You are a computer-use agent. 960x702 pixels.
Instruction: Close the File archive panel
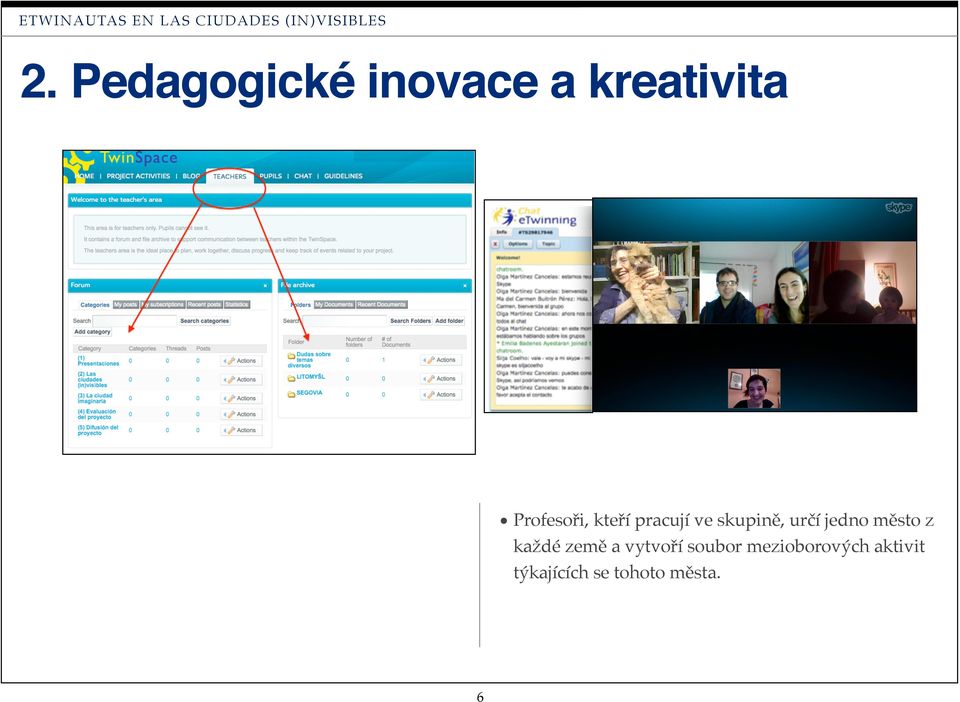click(465, 286)
